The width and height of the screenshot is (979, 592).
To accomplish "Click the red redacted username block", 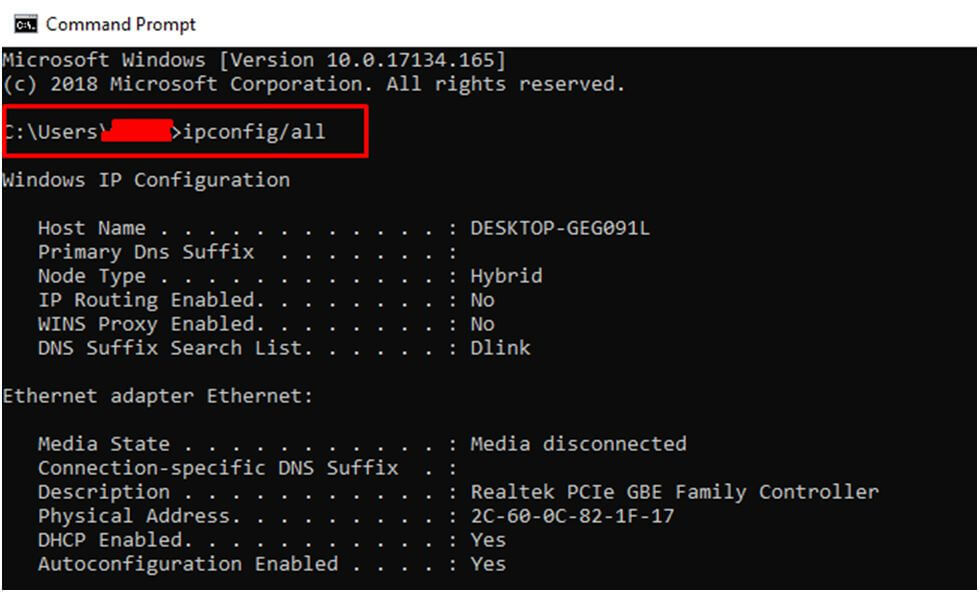I will click(x=138, y=132).
